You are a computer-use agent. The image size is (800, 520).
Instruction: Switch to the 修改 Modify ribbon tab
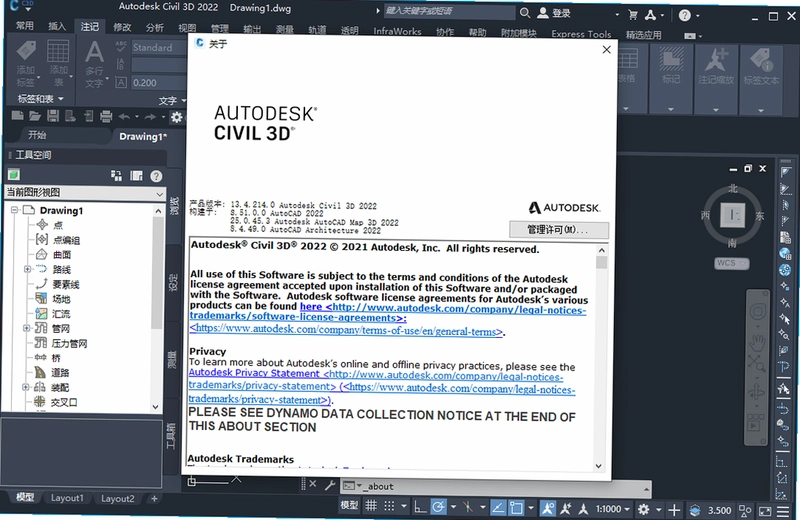click(122, 27)
